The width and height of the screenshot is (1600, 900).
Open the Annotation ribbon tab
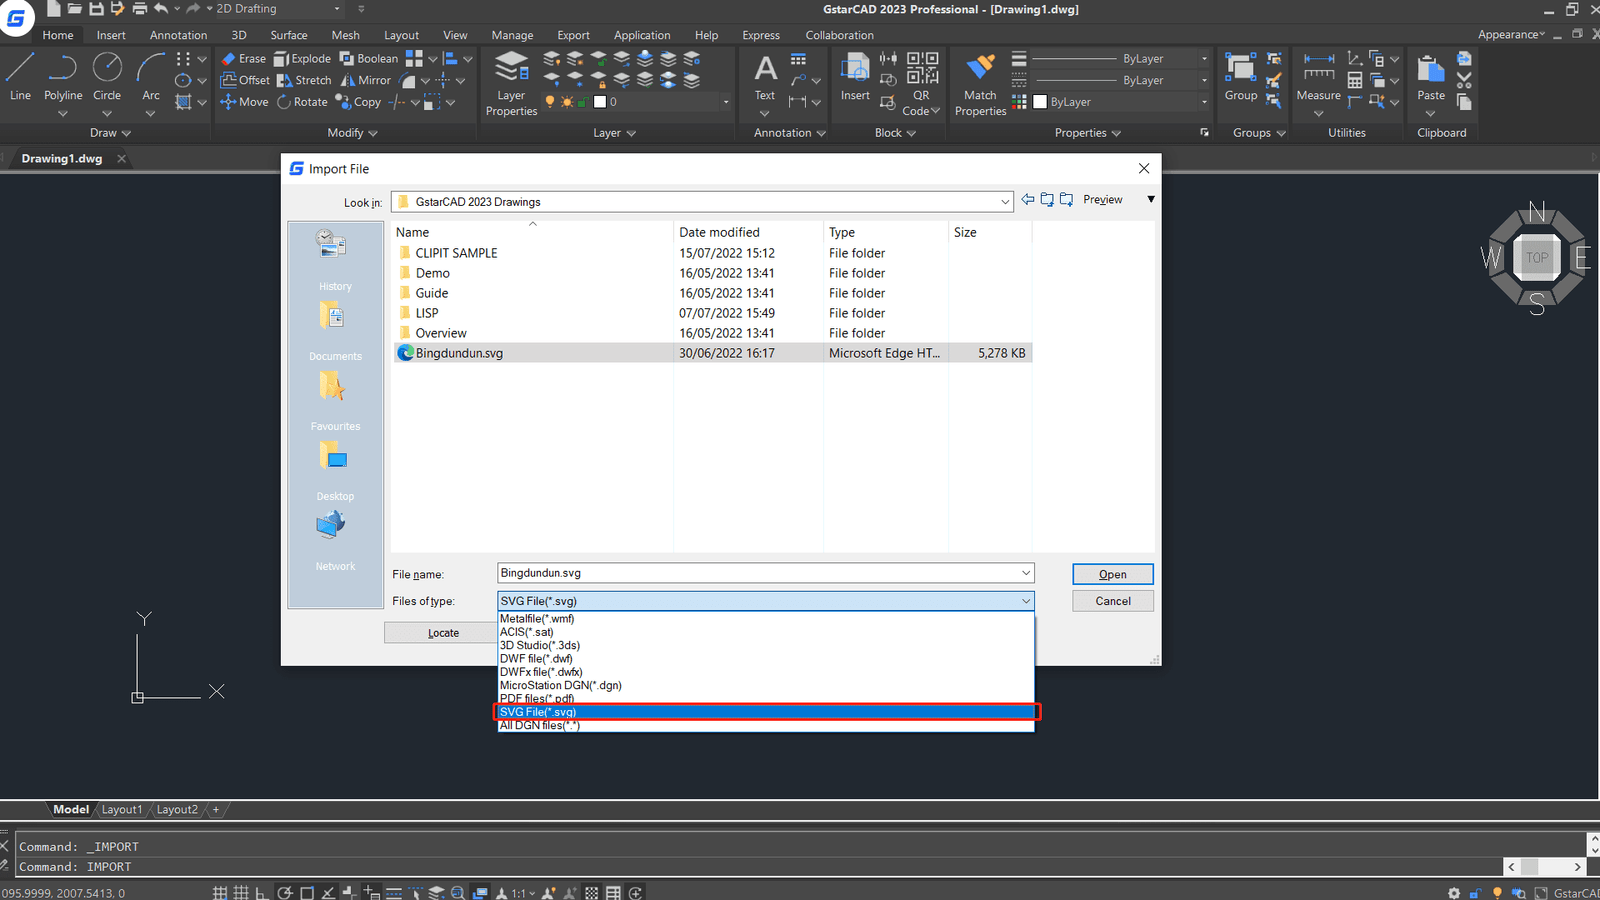click(178, 35)
